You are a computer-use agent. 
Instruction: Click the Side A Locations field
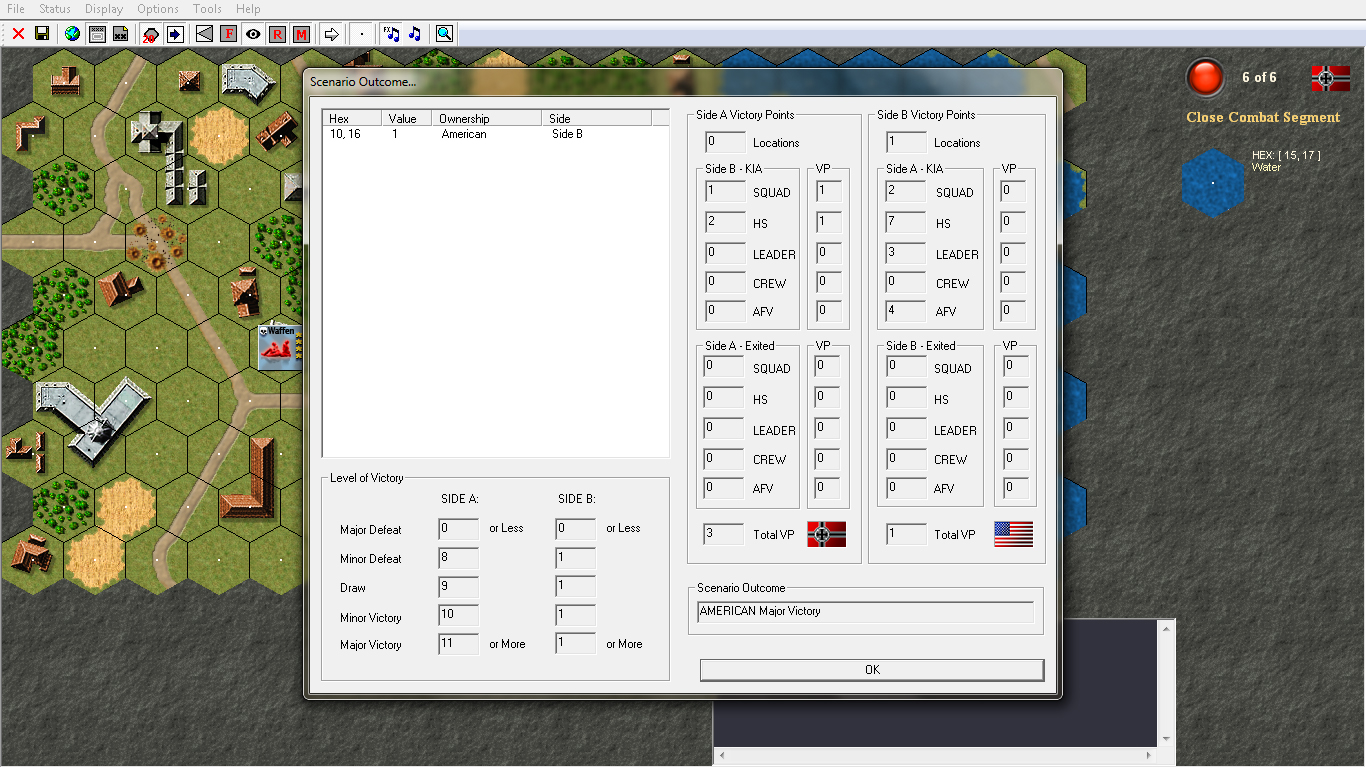[x=725, y=143]
